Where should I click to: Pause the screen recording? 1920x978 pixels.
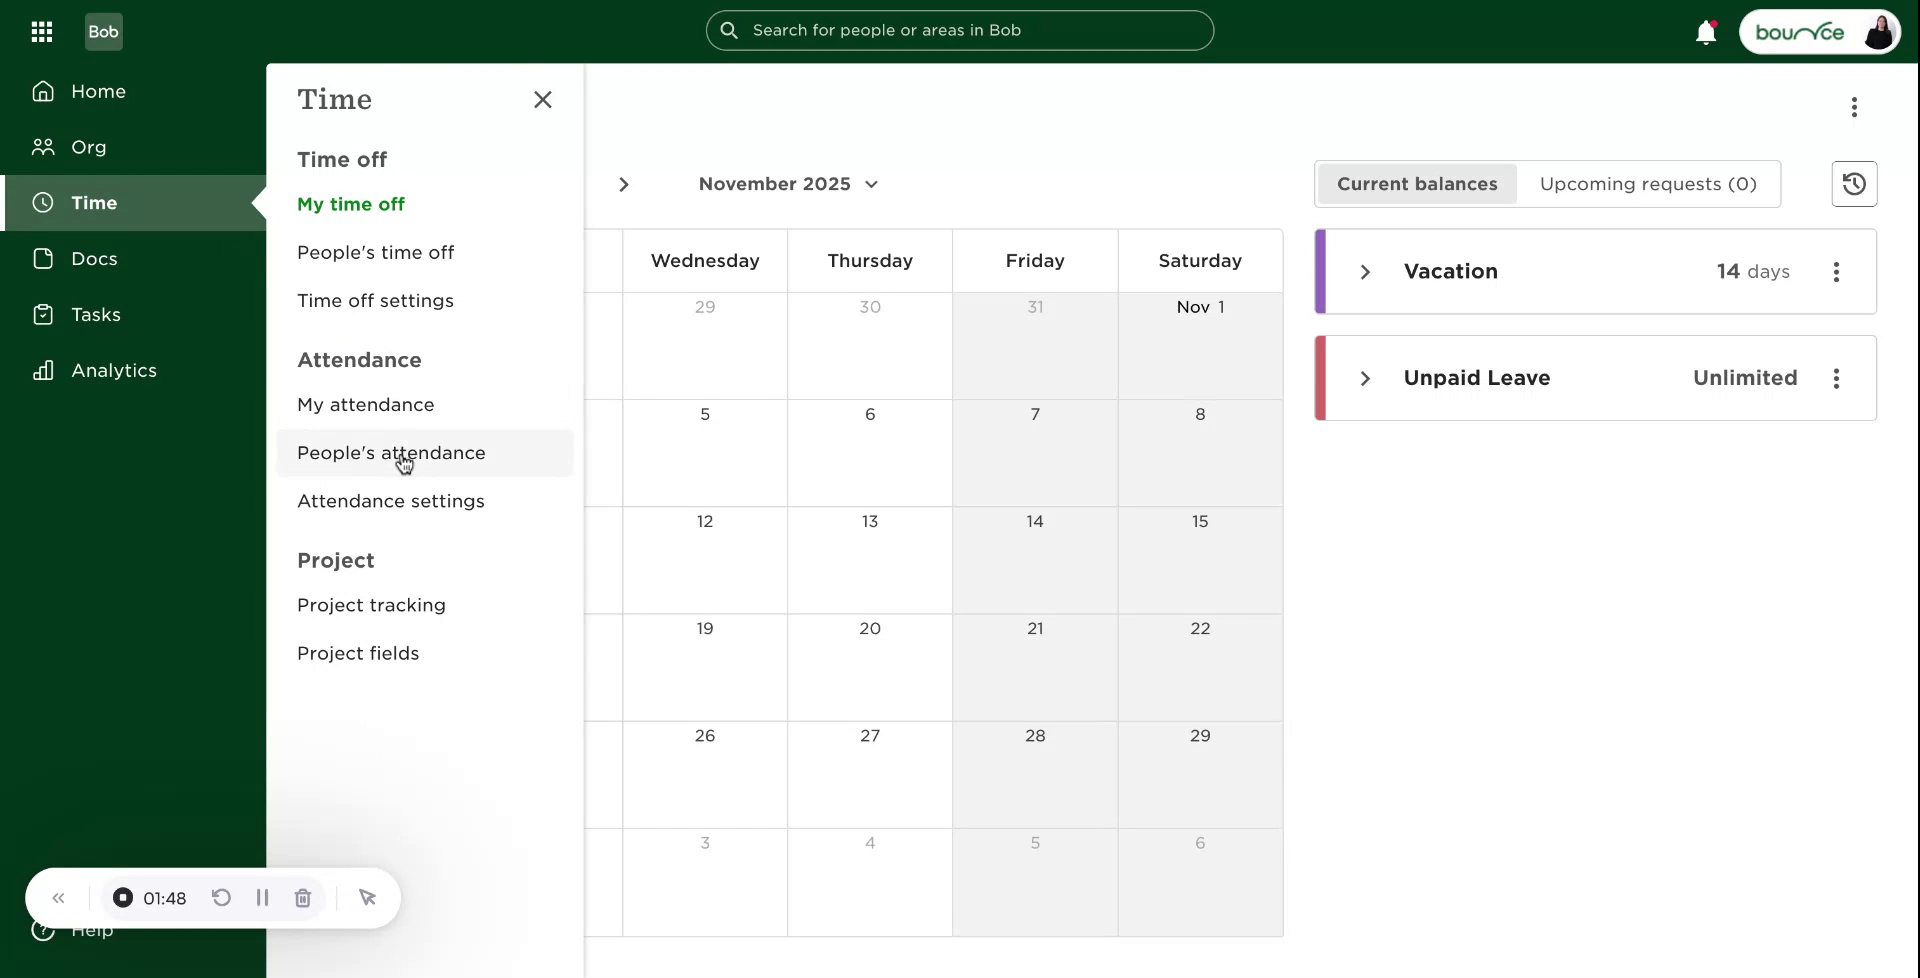pyautogui.click(x=262, y=898)
